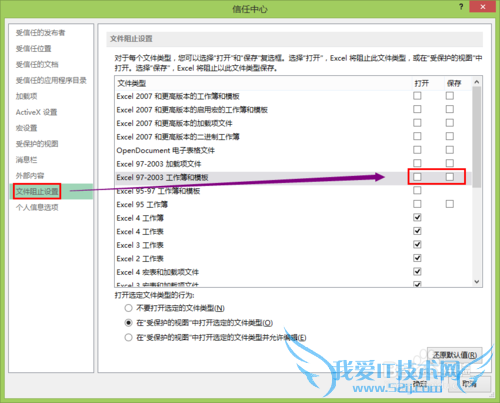Viewport: 500px width, 403px height.
Task: Toggle 打开 for Excel 97-2003 工作簿和模板
Action: click(417, 177)
